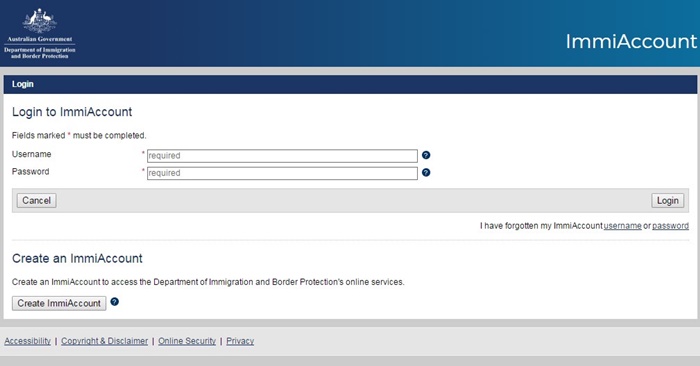Follow the forgotten username link

(622, 226)
